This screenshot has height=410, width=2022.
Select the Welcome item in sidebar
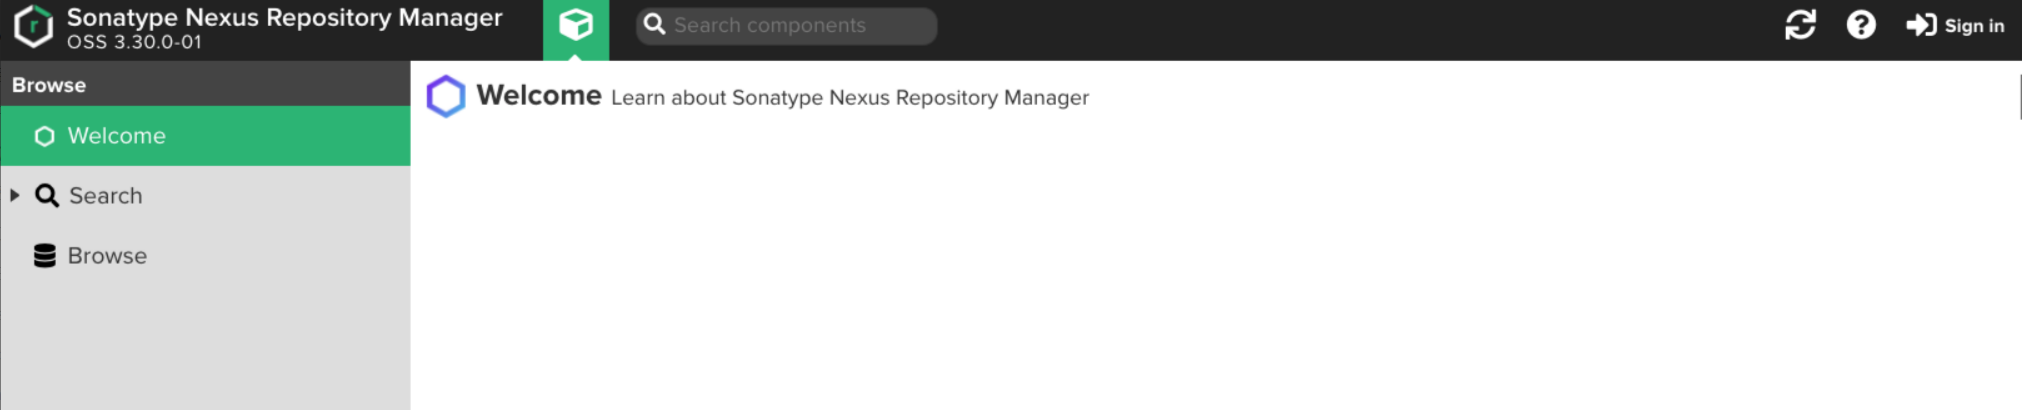[x=116, y=136]
